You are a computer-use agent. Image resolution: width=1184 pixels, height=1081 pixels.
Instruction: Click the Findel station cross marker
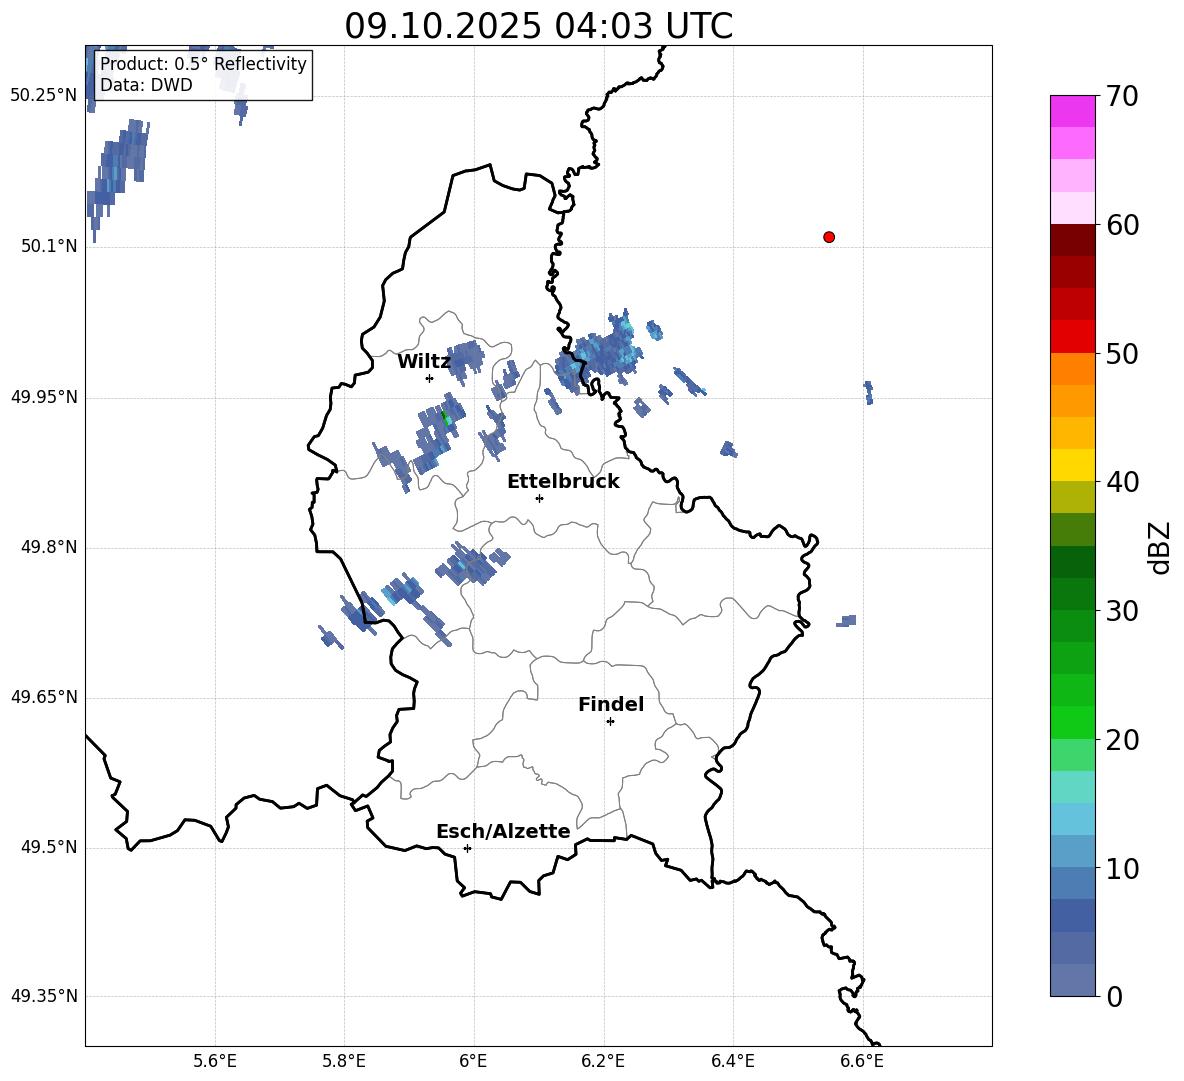pyautogui.click(x=610, y=722)
